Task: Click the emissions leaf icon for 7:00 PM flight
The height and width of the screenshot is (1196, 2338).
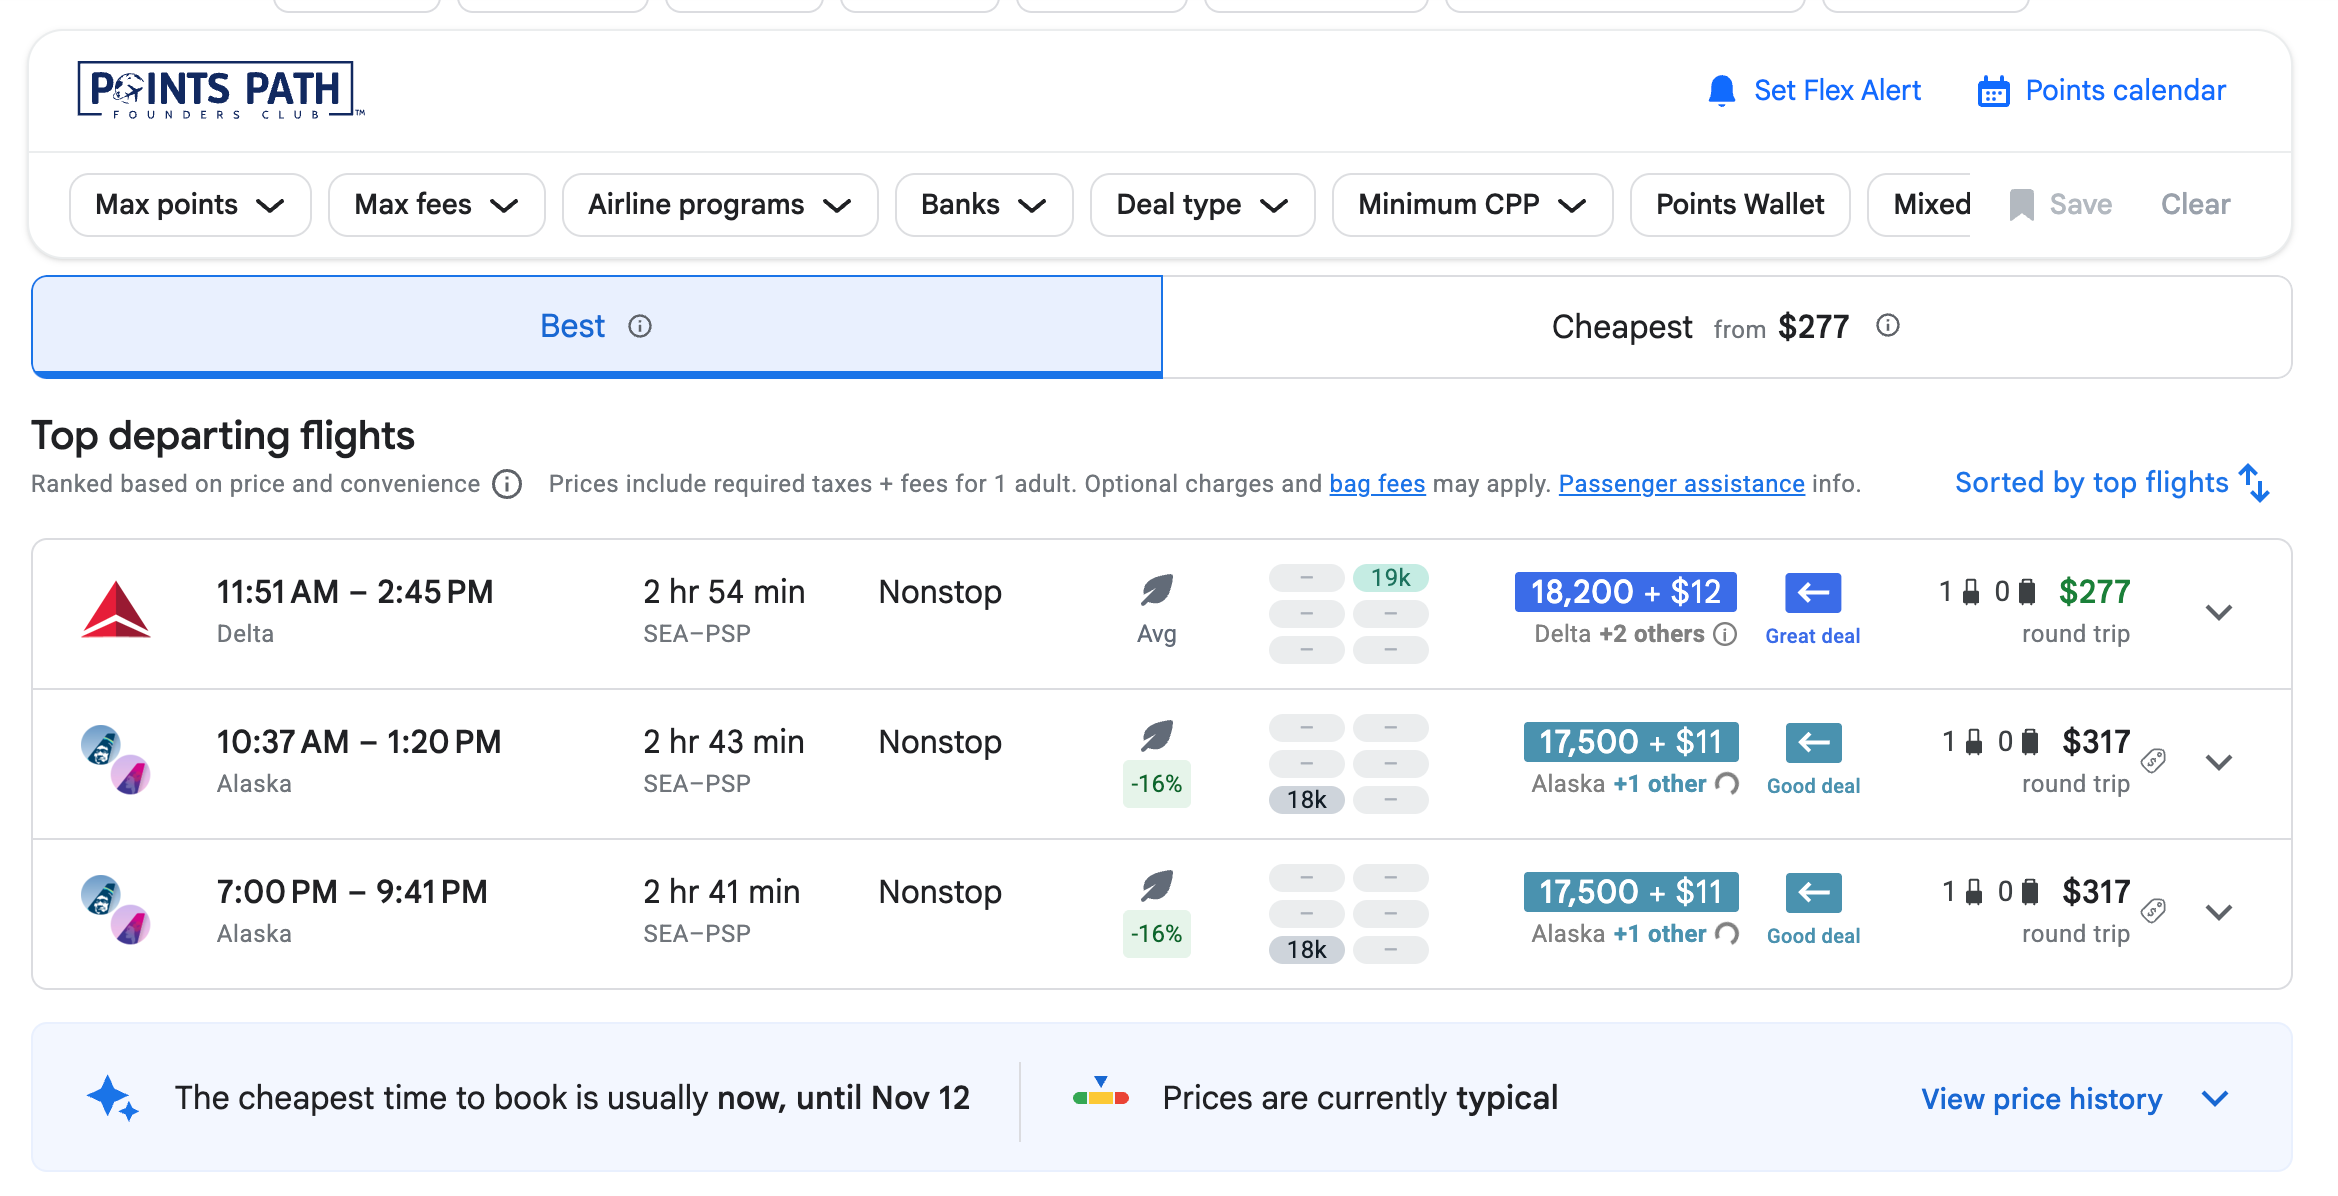Action: click(x=1157, y=886)
